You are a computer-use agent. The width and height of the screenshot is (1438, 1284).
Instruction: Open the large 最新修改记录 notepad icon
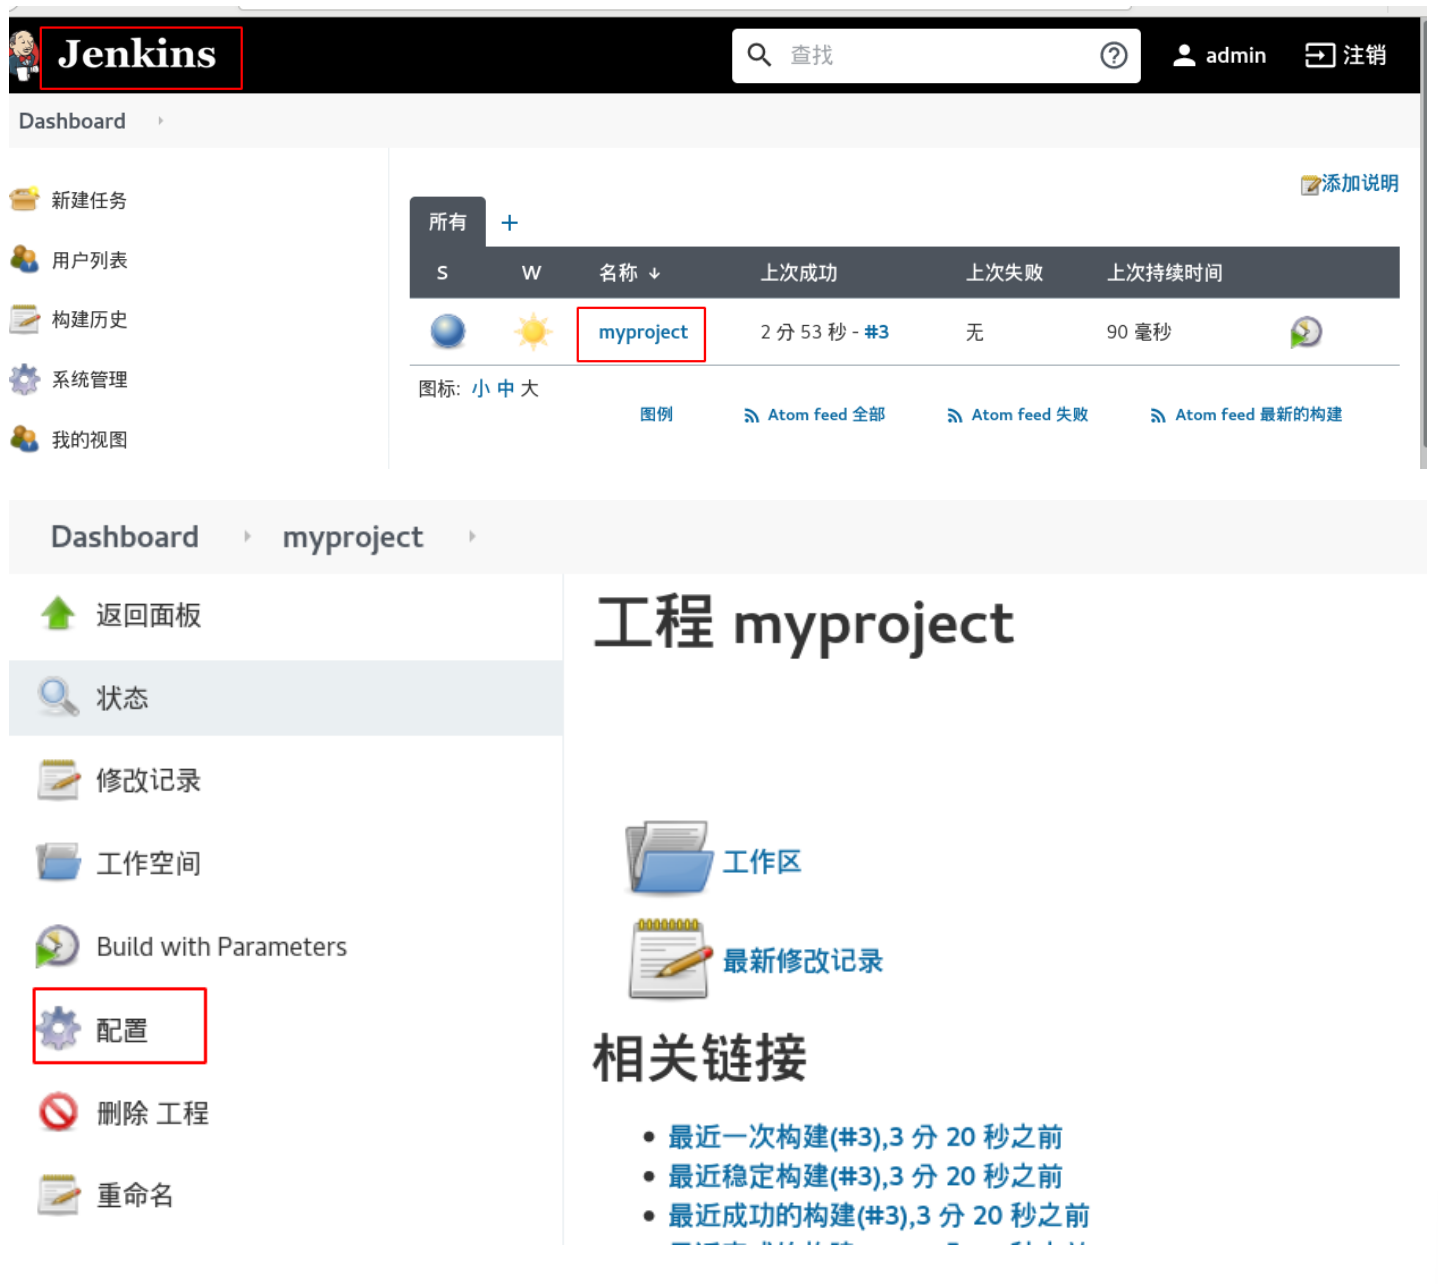[668, 960]
